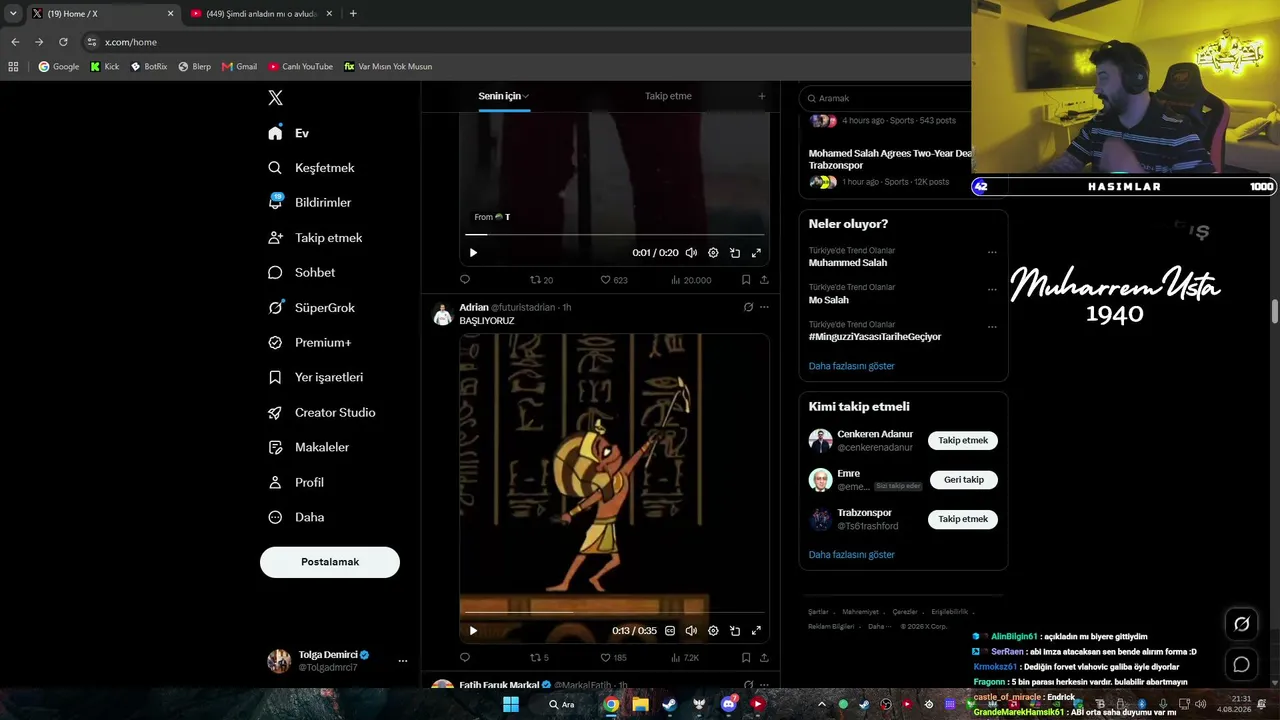
Task: Open Makaleler articles page
Action: (x=308, y=447)
